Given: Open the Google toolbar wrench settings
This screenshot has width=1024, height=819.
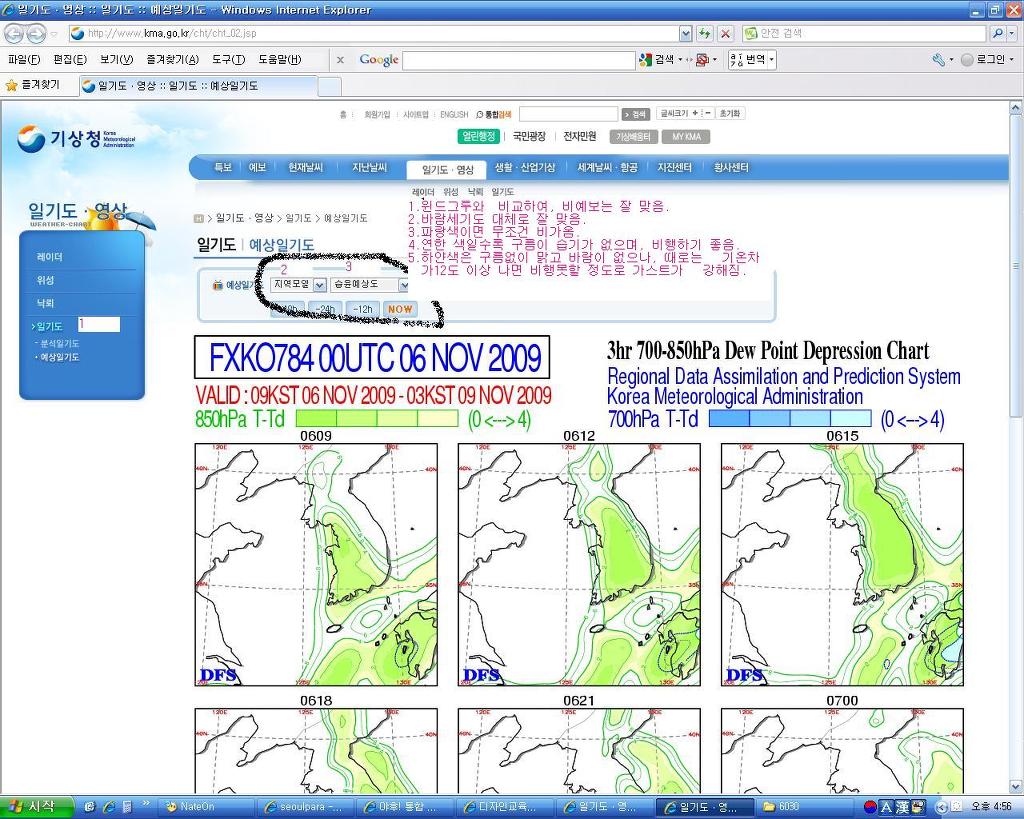Looking at the screenshot, I should tap(938, 59).
